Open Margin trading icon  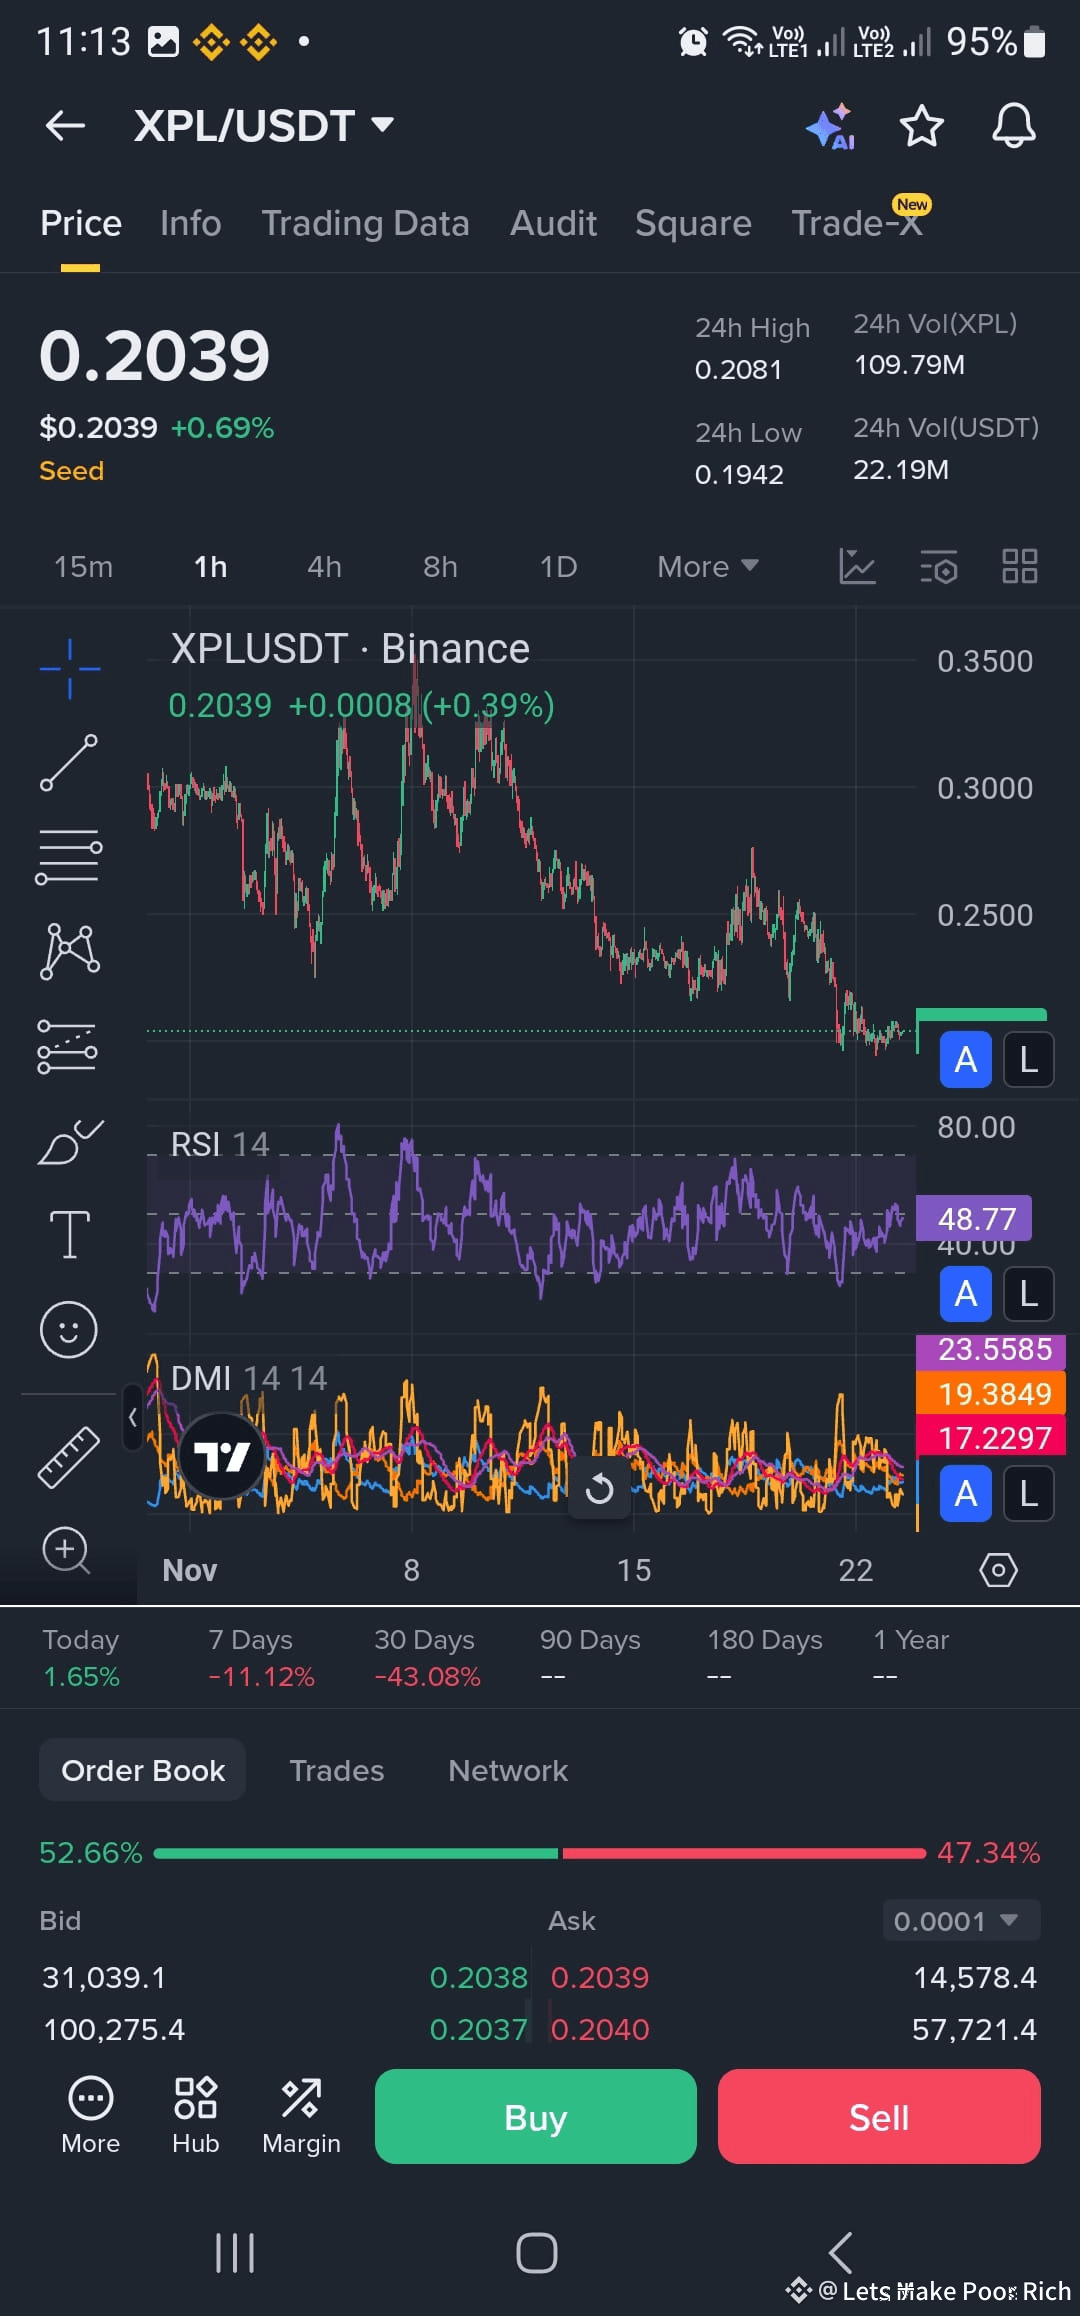pos(301,2116)
